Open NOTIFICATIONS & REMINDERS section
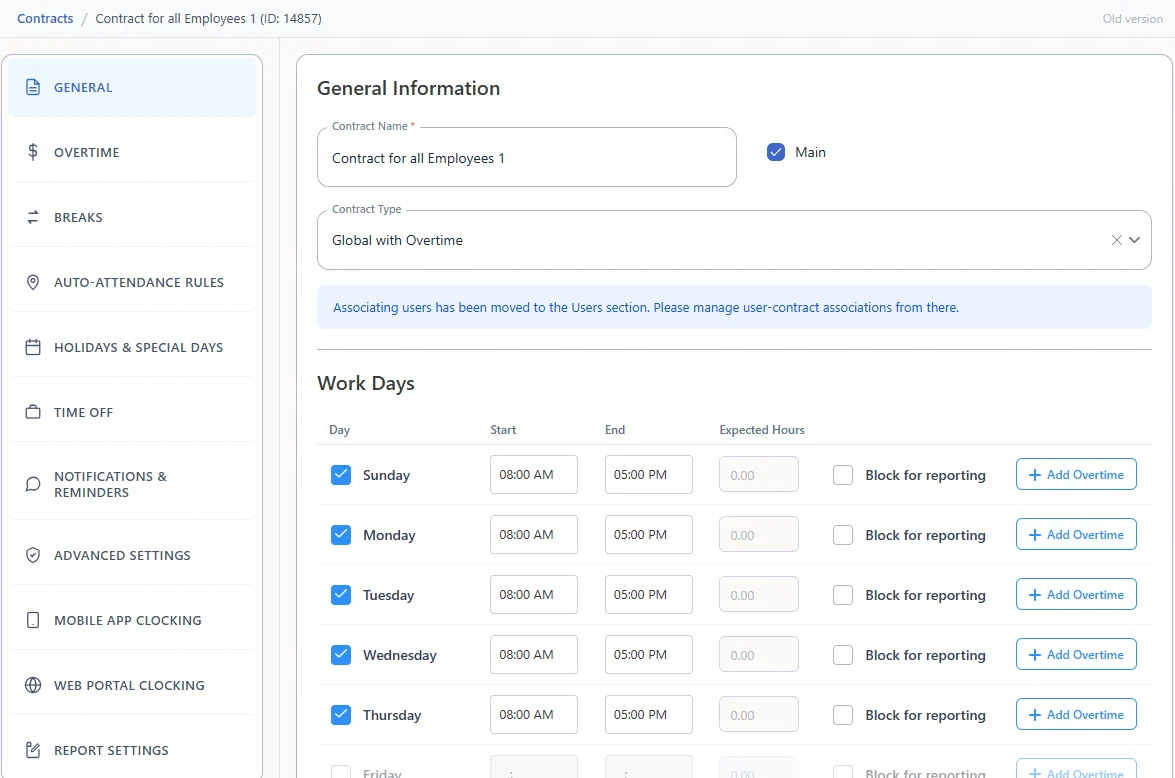This screenshot has width=1175, height=778. pyautogui.click(x=132, y=484)
